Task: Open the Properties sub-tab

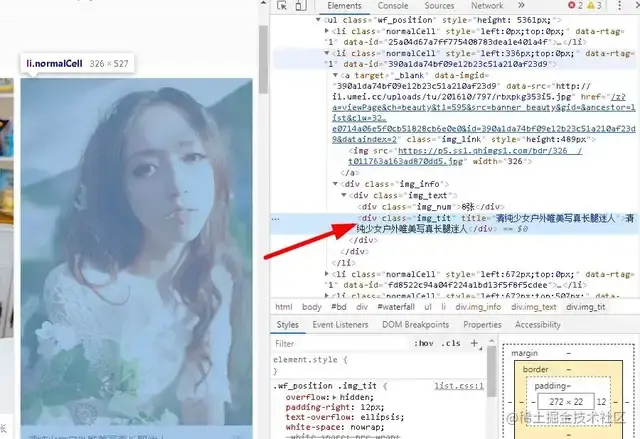Action: (482, 325)
